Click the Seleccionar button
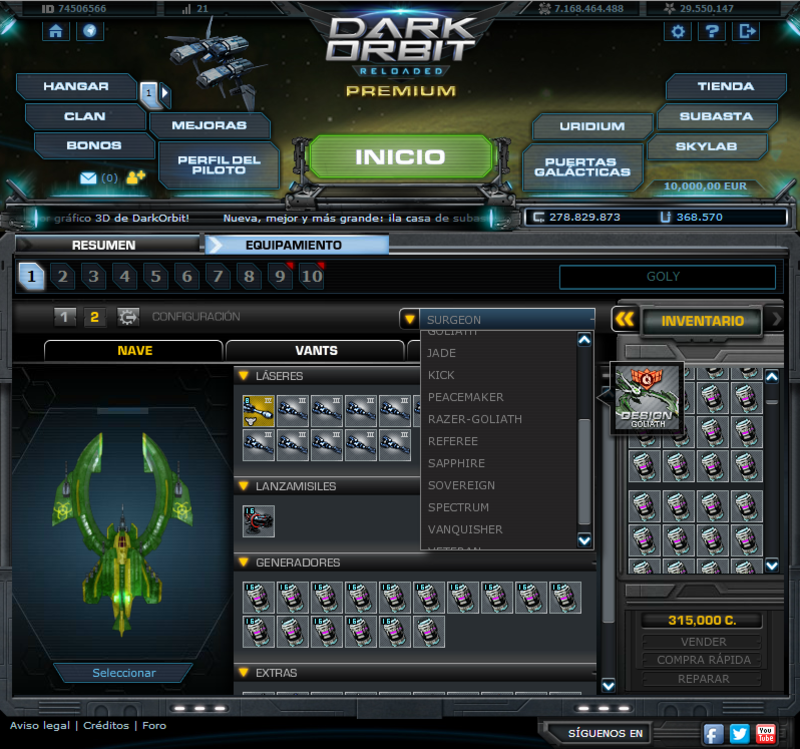800x749 pixels. [124, 673]
